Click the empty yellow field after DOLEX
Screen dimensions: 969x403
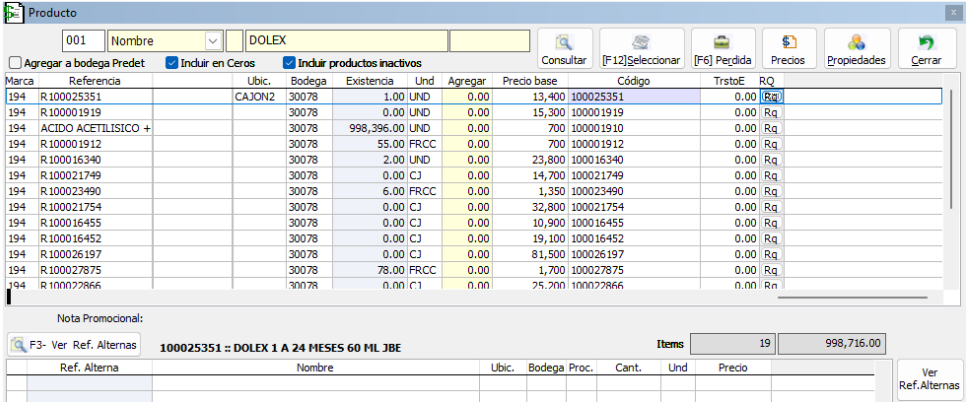tap(489, 41)
